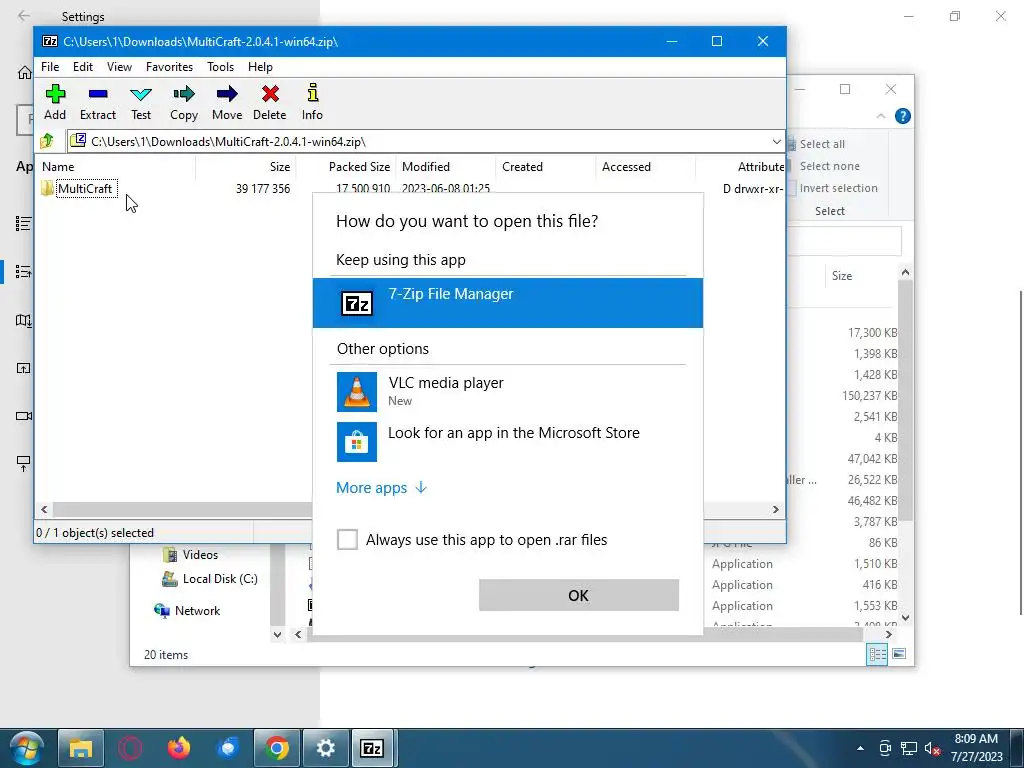The image size is (1024, 768).
Task: Collapse the Explorer ribbon chevron
Action: point(880,116)
